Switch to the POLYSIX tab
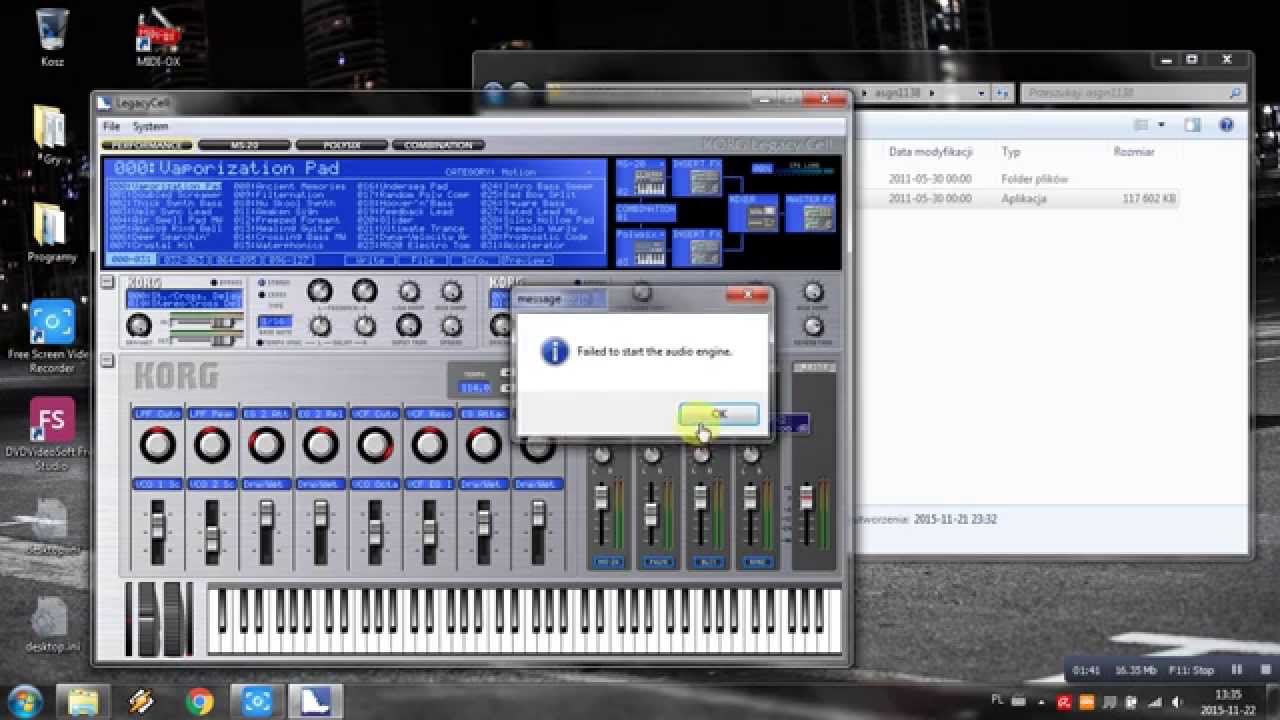Screen dimensions: 1280x720 [341, 145]
